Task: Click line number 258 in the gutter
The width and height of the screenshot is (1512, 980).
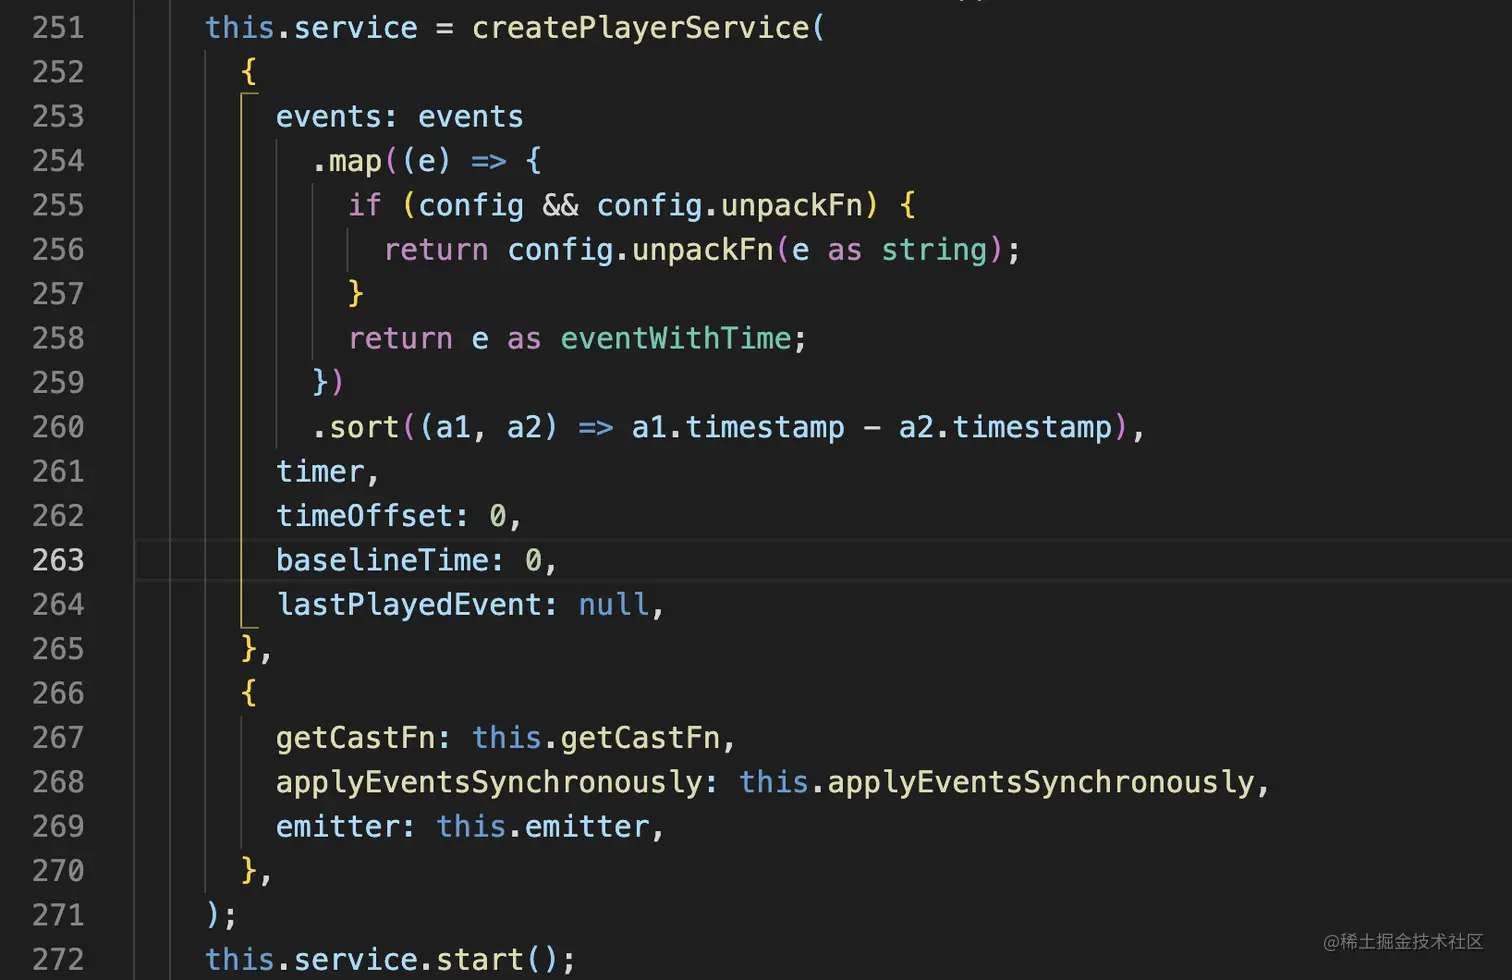Action: click(58, 338)
